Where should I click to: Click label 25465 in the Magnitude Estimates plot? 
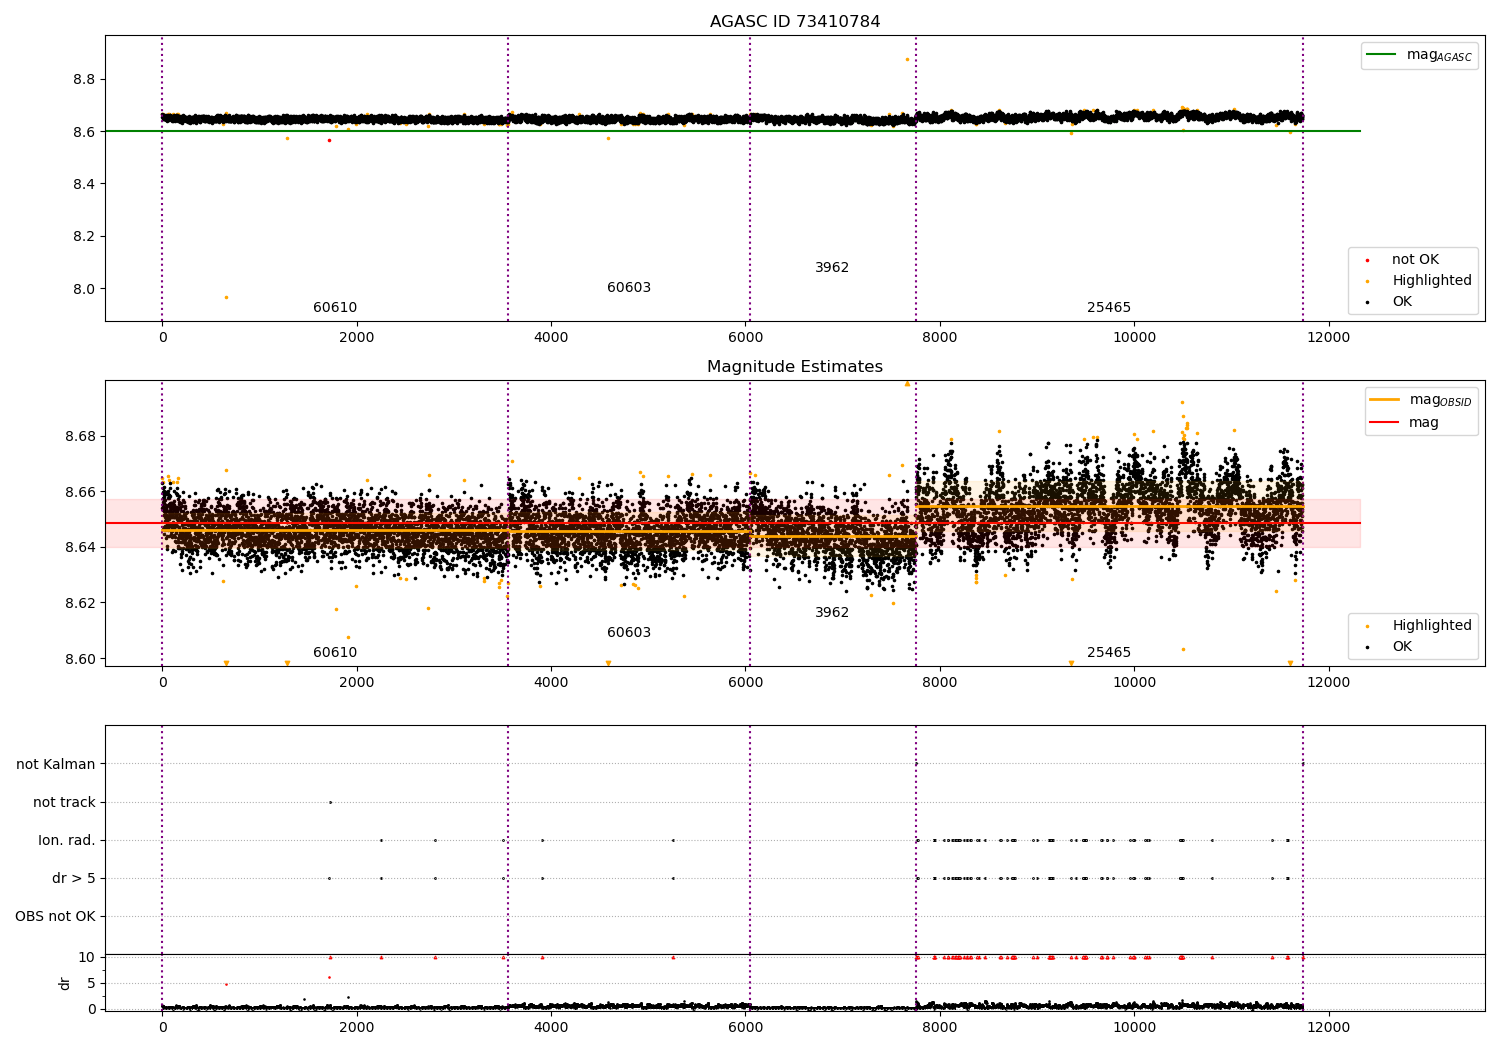point(1109,653)
